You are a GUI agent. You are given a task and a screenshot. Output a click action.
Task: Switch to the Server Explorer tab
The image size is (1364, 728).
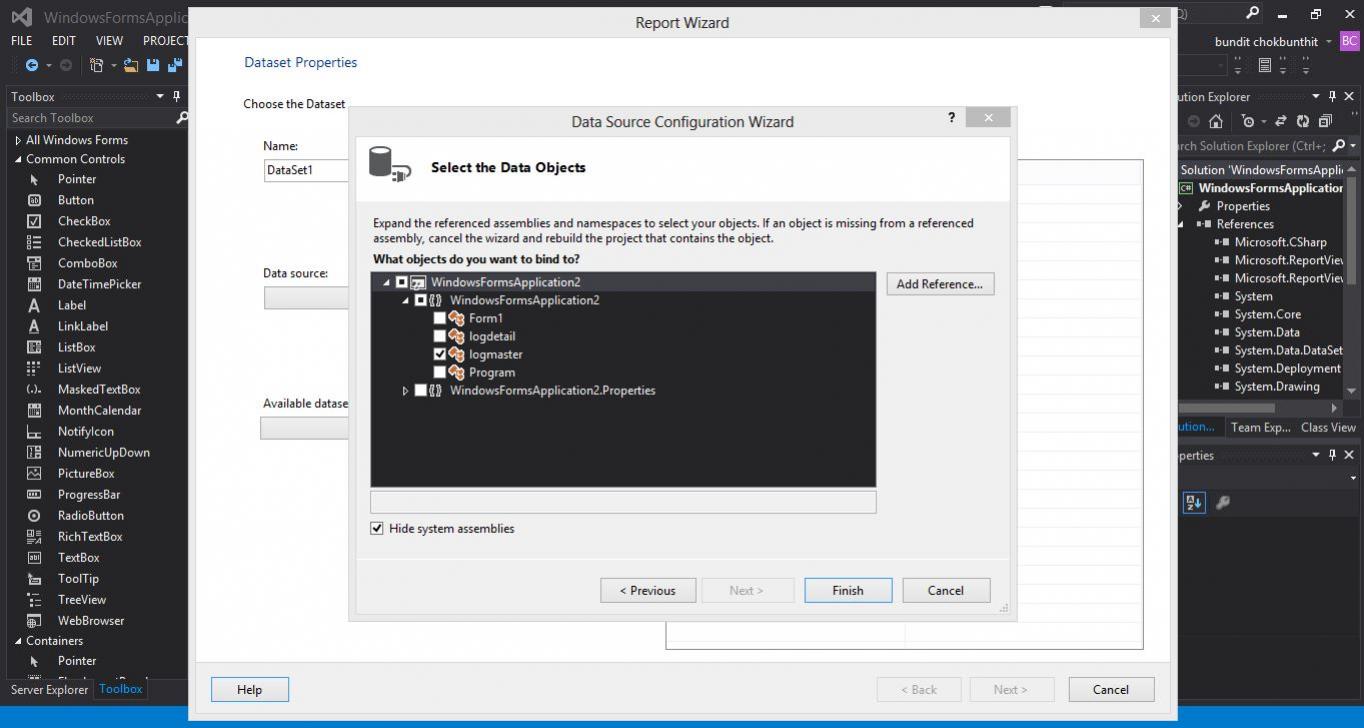pos(47,689)
